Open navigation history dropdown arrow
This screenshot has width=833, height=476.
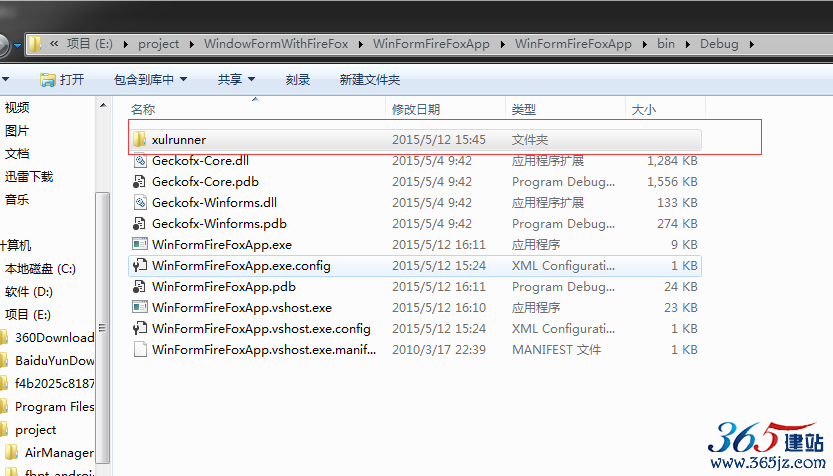coord(17,45)
